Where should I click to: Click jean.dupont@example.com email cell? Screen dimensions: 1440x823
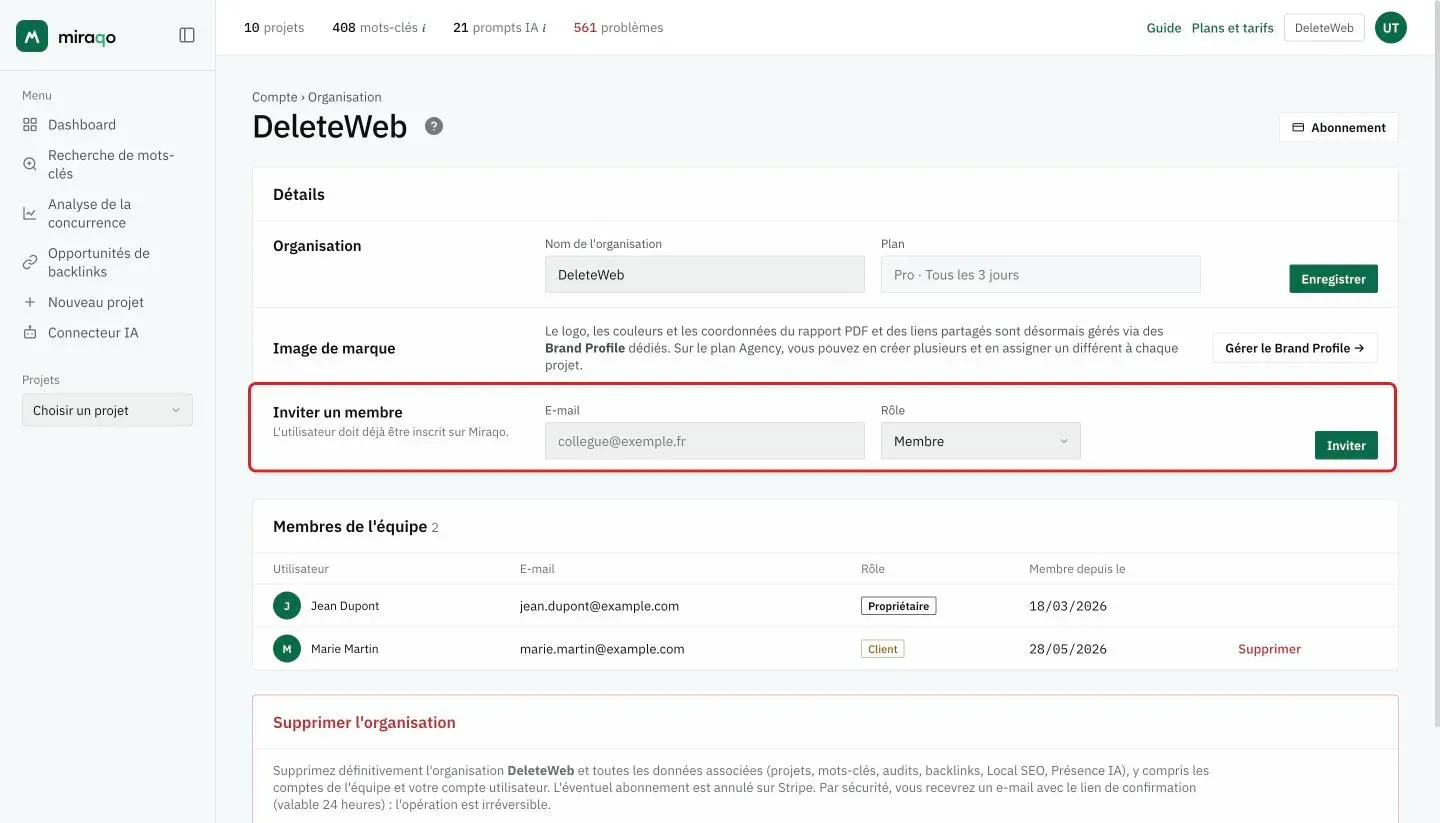[600, 606]
